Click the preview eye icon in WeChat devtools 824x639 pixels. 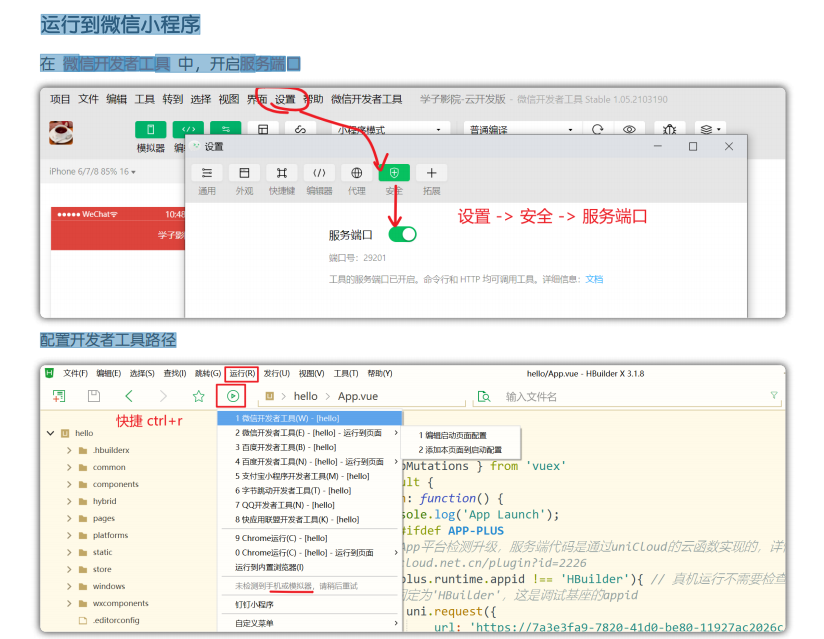[x=629, y=129]
